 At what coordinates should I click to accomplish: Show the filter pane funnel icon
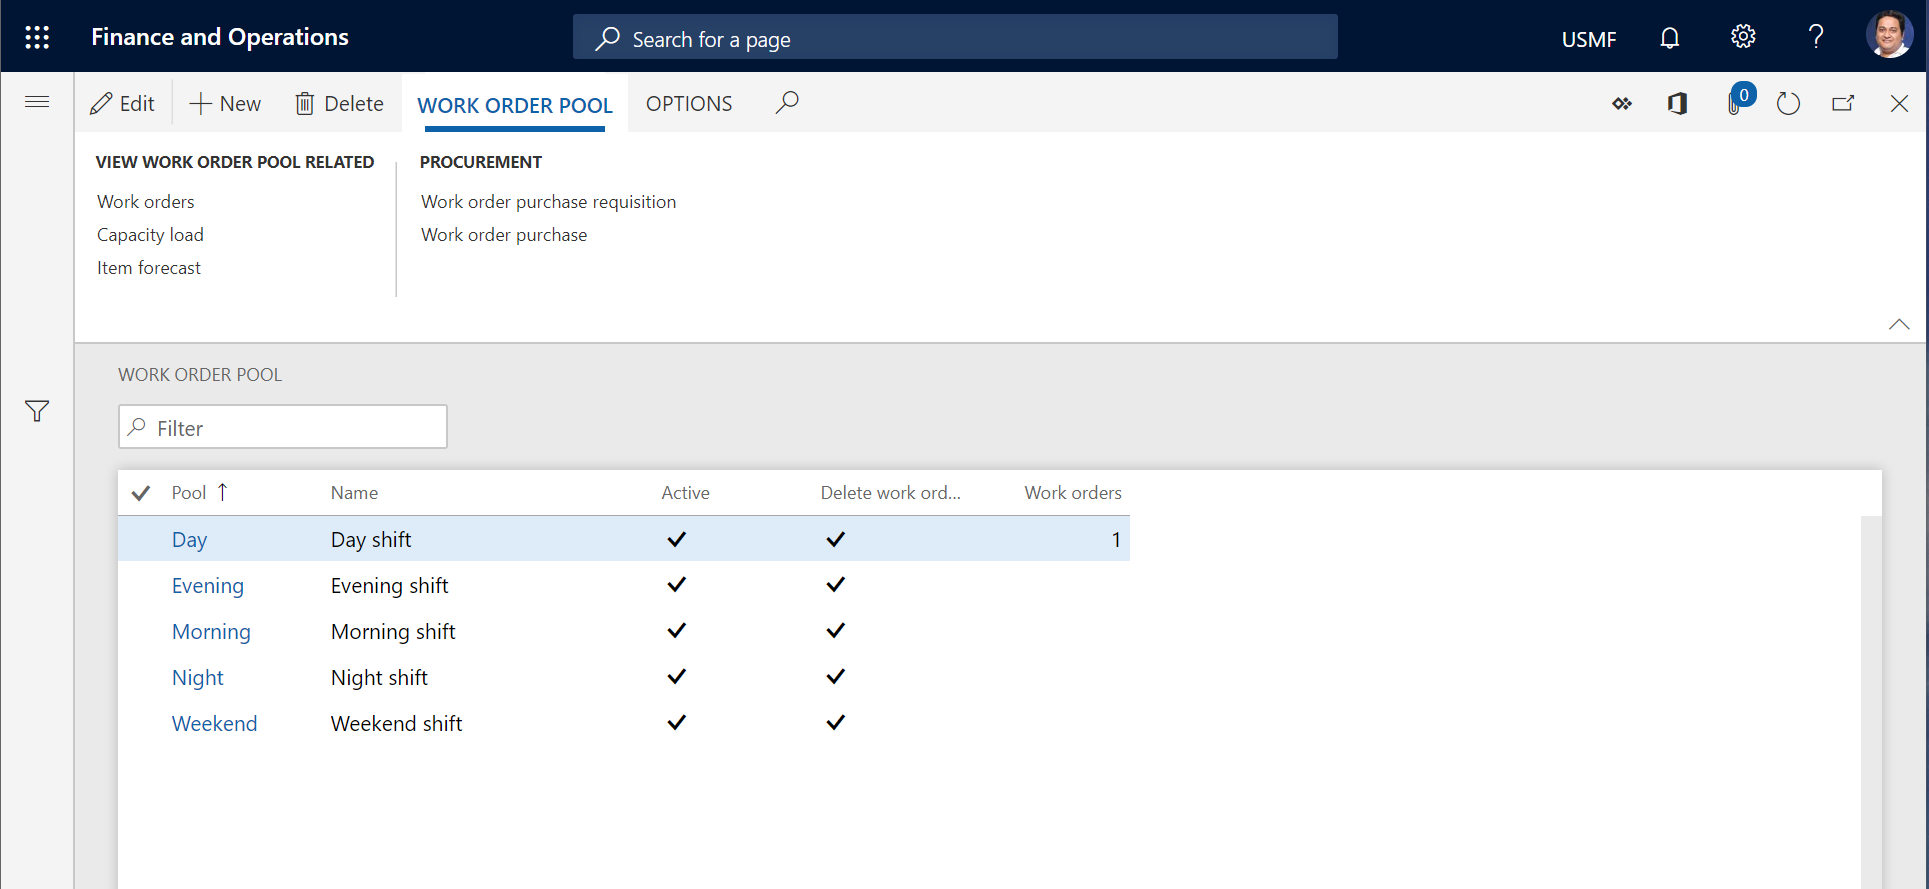click(x=37, y=411)
